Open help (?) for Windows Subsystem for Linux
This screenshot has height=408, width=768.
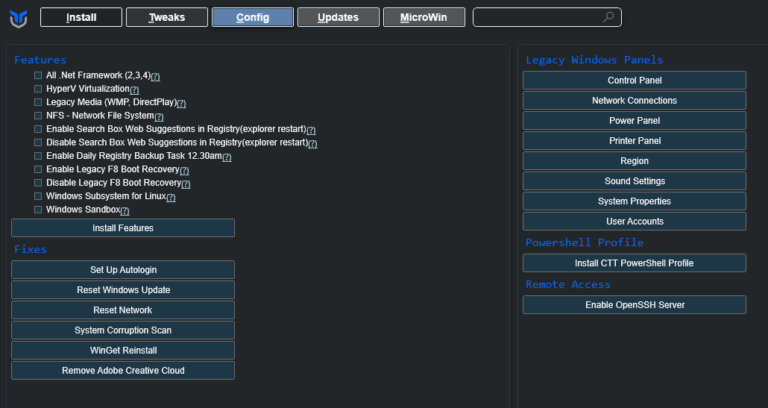[x=170, y=197]
